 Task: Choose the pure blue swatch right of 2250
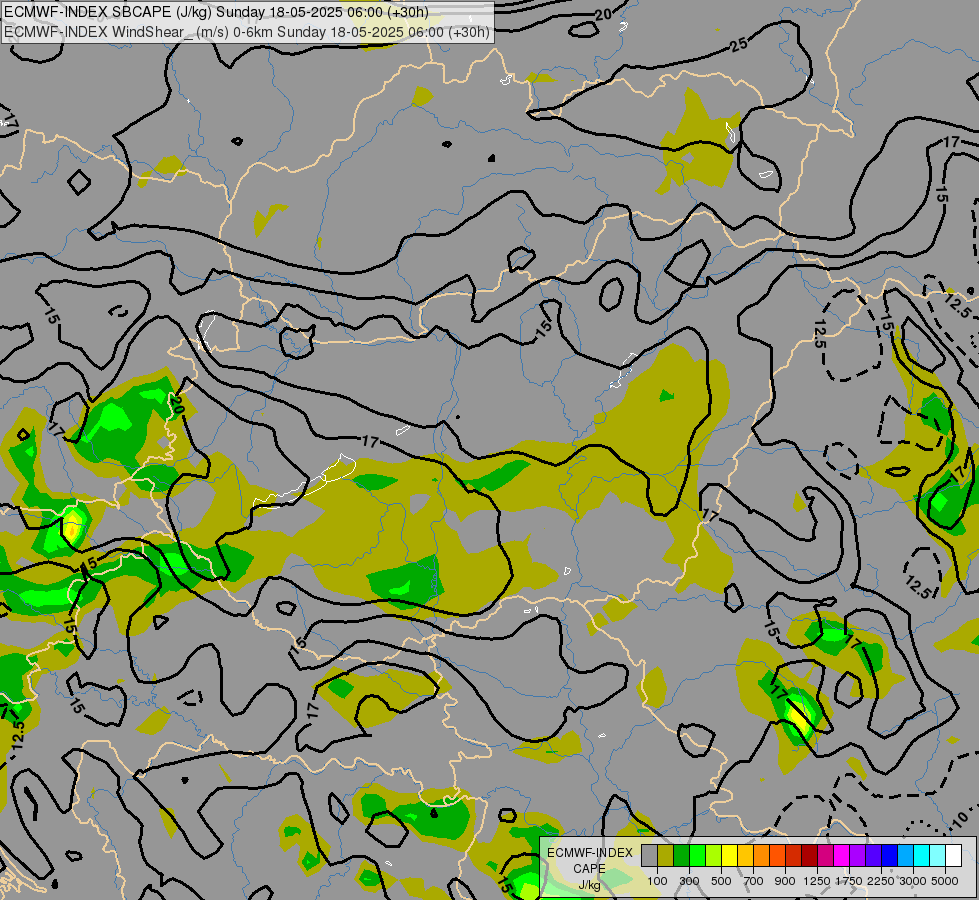[x=889, y=856]
